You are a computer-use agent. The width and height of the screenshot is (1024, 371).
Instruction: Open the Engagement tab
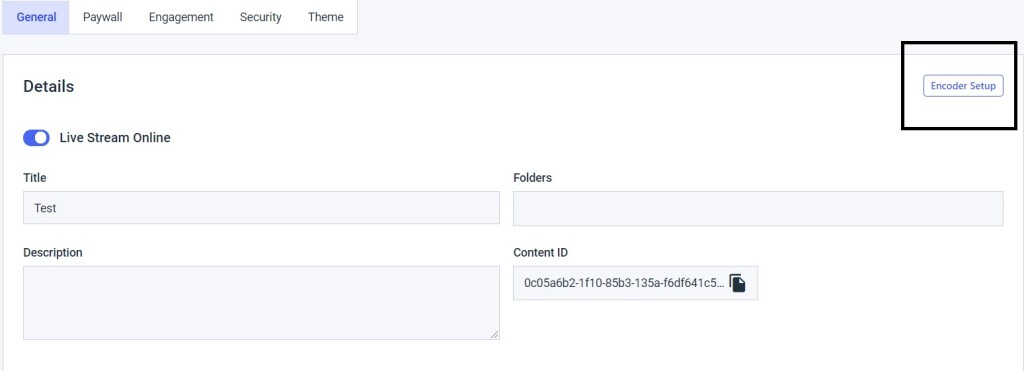[181, 17]
